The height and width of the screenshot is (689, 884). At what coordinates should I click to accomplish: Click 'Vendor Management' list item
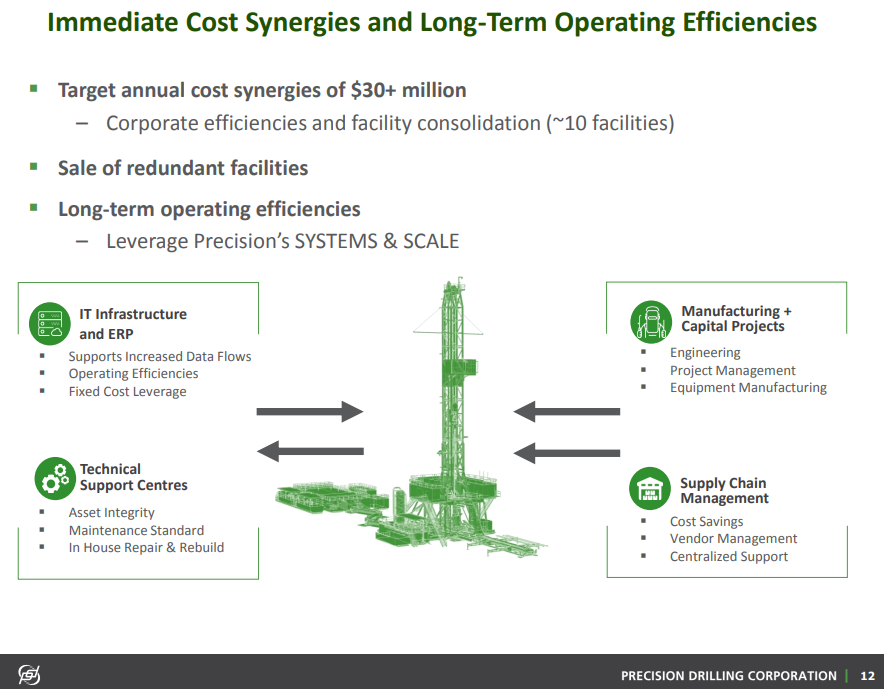[x=733, y=538]
